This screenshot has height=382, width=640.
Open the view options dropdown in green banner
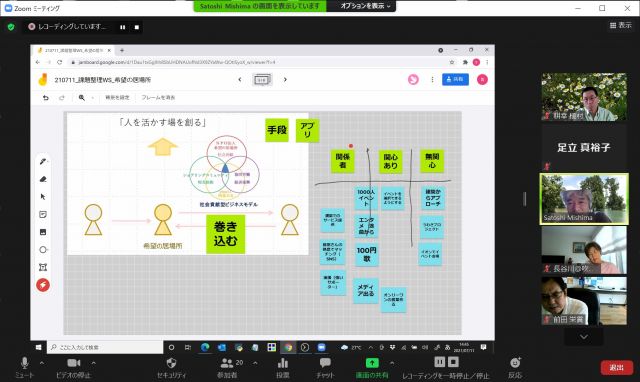coord(362,6)
